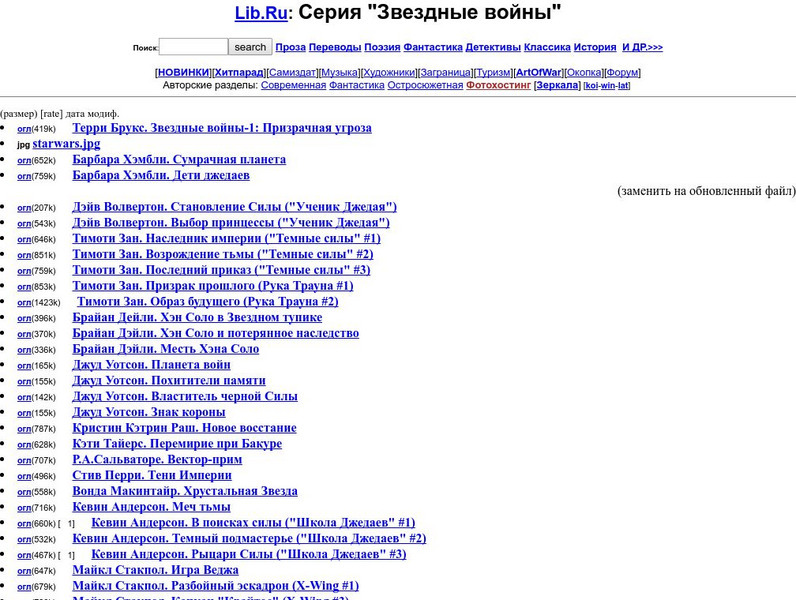Open Р.А.Сальваторе Вектор-прим
Viewport: 796px width, 600px height.
(x=157, y=459)
